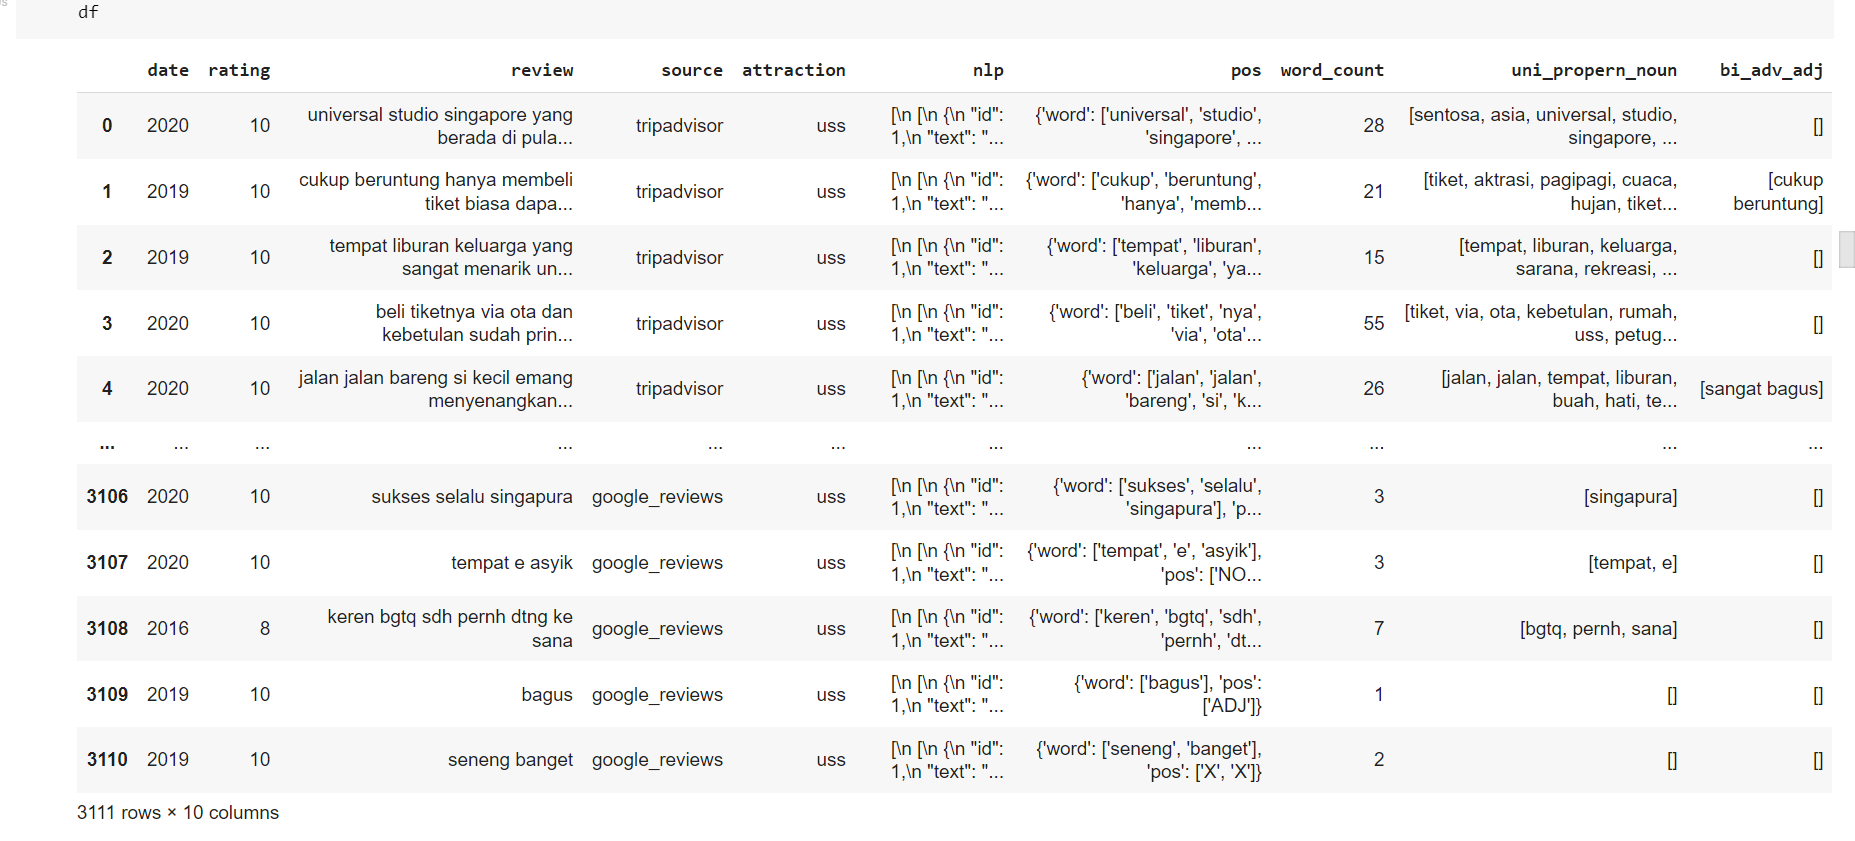Screen dimensions: 1855x841
Task: Click the 'rating' column header
Action: click(239, 70)
